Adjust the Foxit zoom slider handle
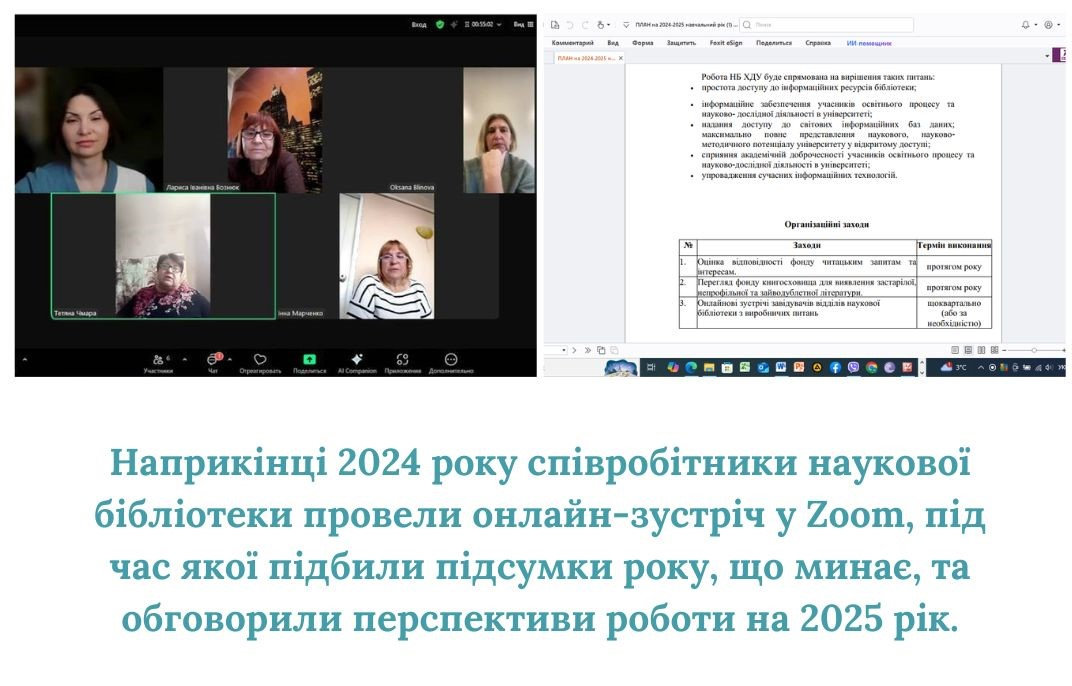Image resolution: width=1072 pixels, height=686 pixels. pos(1034,350)
